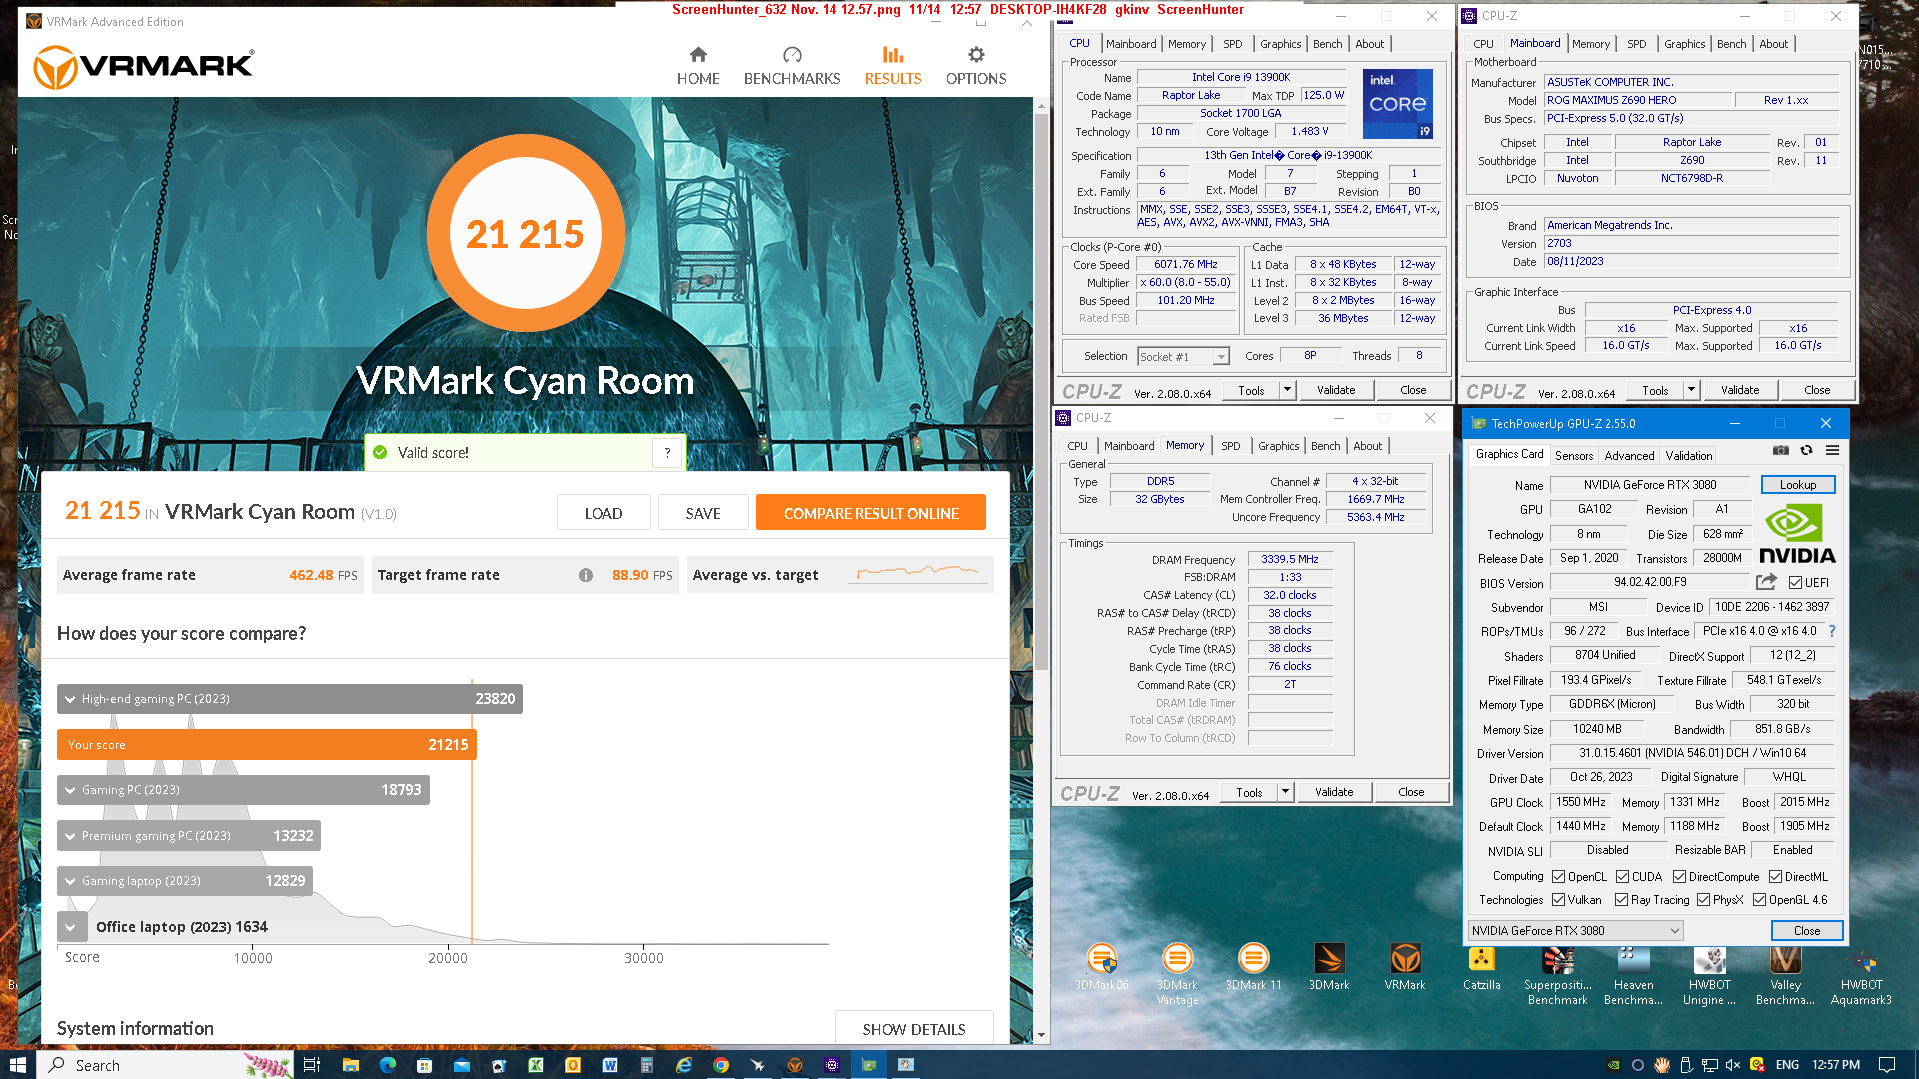Open the Socket #1 selection dropdown in CPU-Z
Image resolution: width=1919 pixels, height=1079 pixels.
click(x=1182, y=357)
